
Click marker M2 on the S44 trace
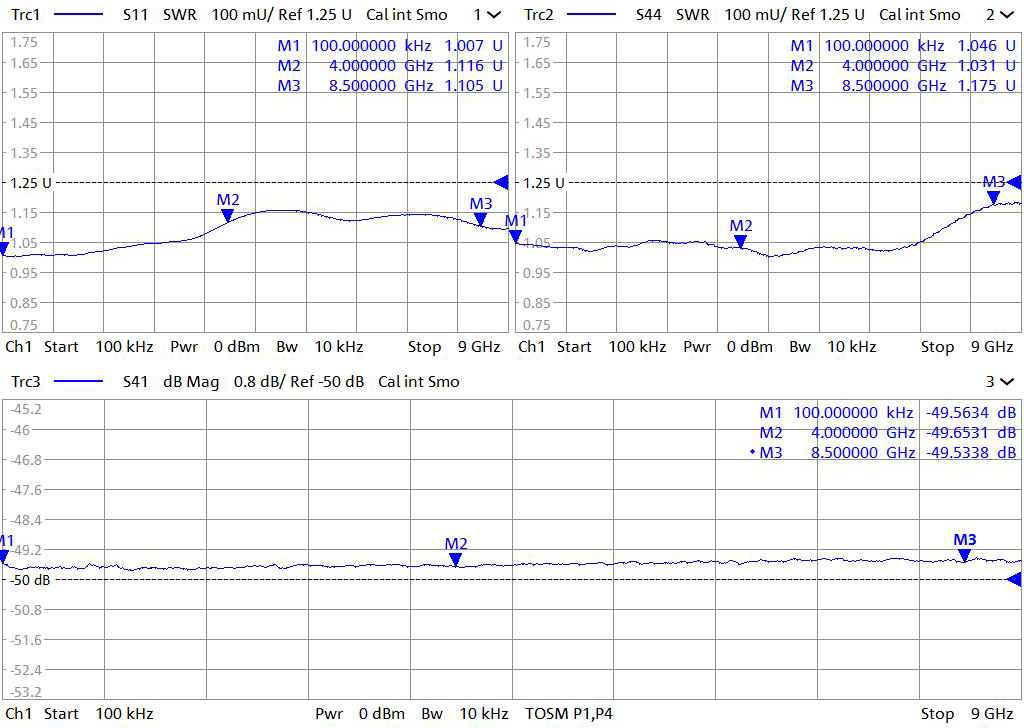pos(740,239)
